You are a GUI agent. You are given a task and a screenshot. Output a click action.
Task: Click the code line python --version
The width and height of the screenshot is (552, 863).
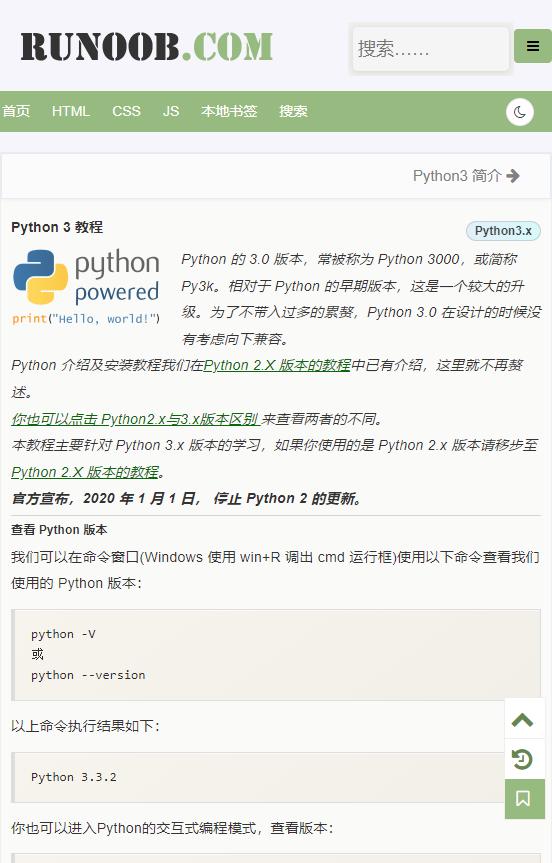tap(88, 675)
